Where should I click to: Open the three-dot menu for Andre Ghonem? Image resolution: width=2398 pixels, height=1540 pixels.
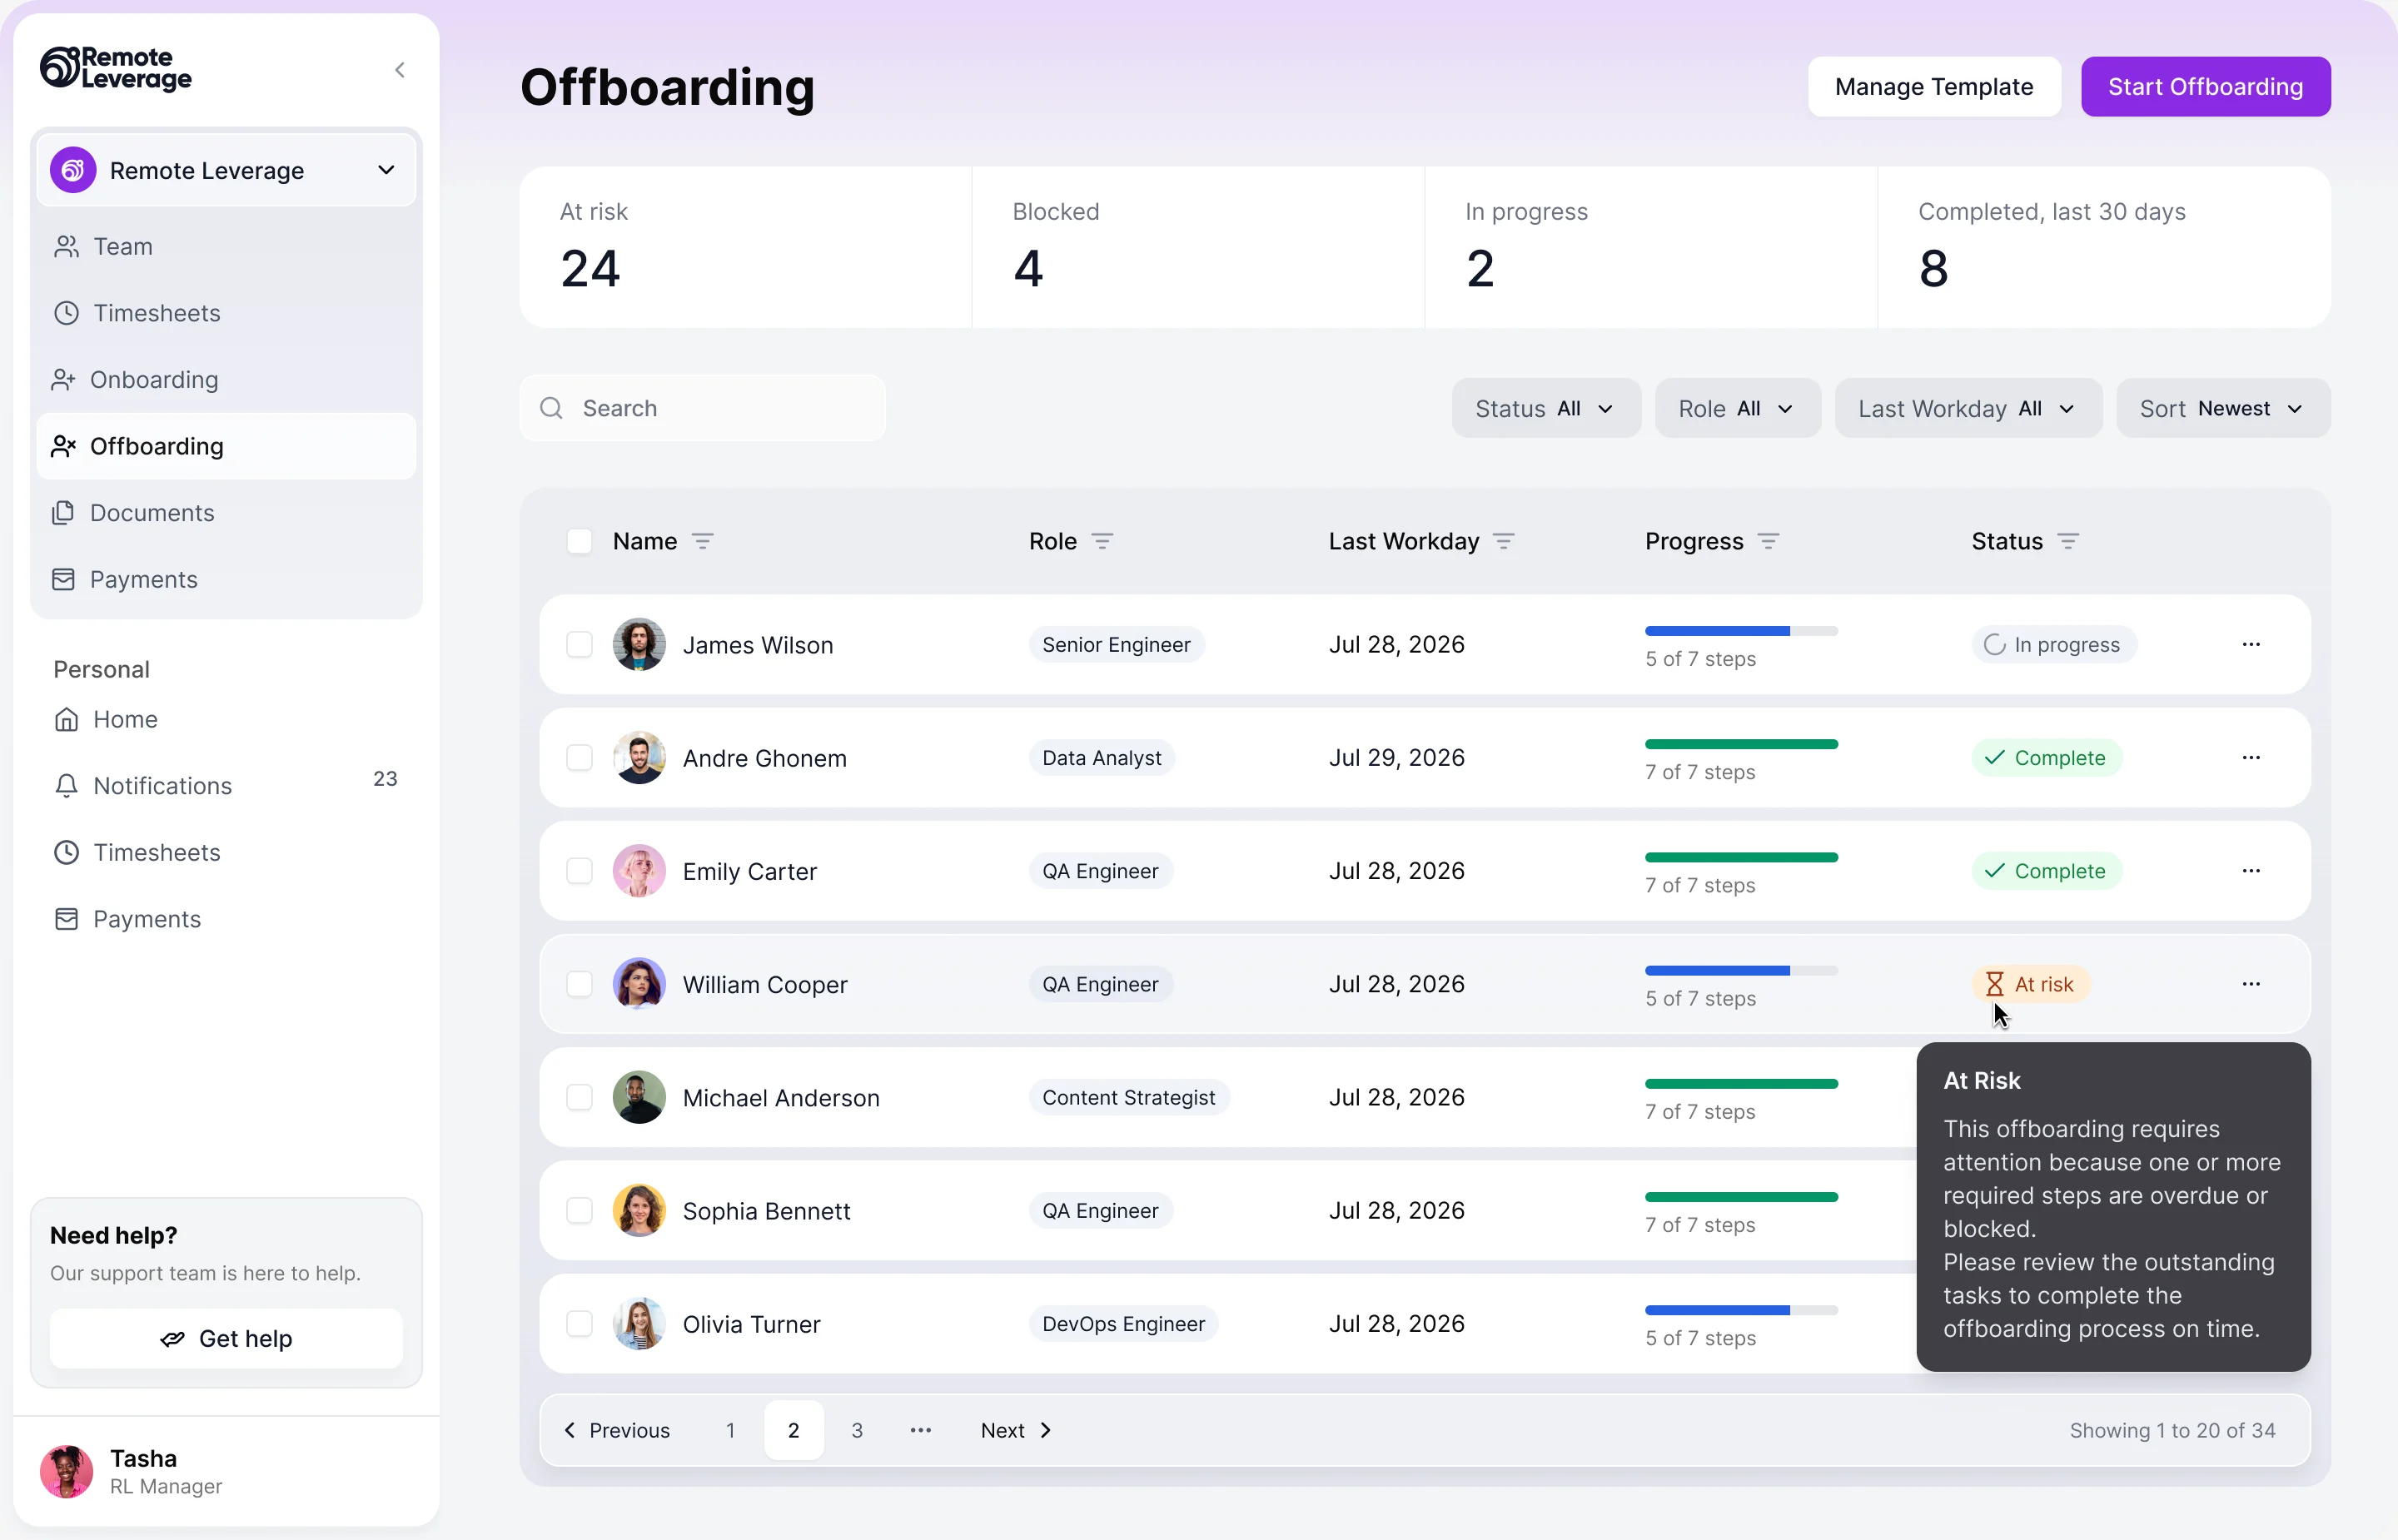tap(2251, 757)
